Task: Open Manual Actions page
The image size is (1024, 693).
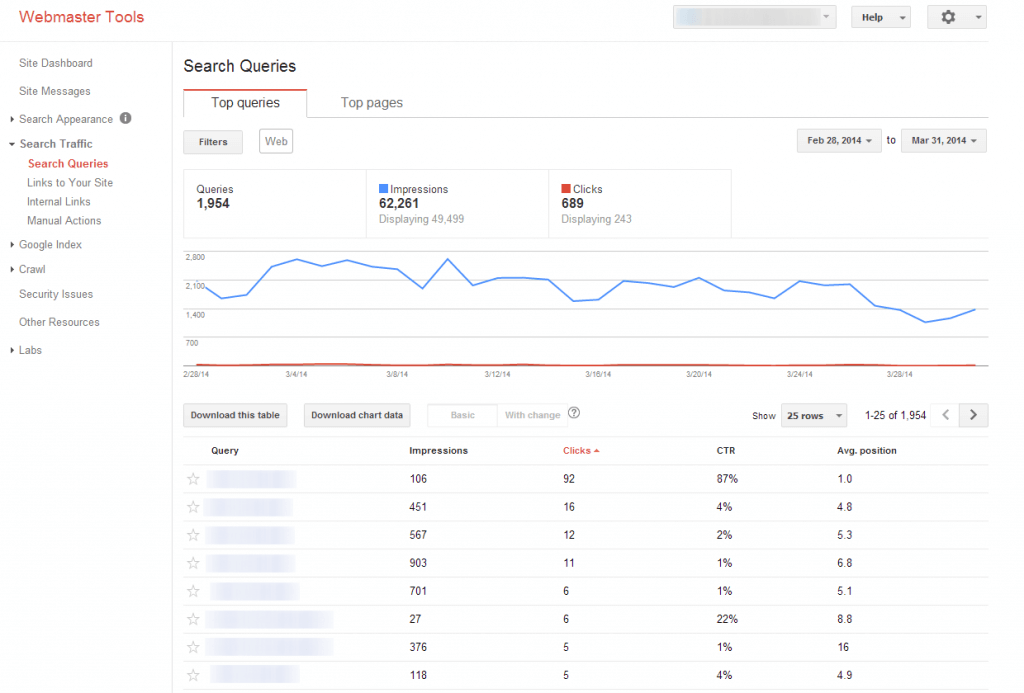Action: (64, 221)
